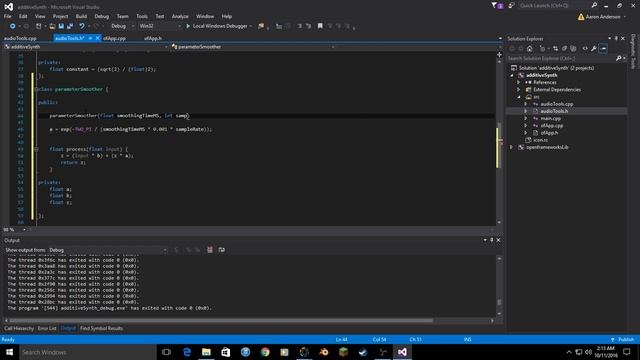Click the bookmark icon in editor toolbar
The width and height of the screenshot is (640, 360).
[x=320, y=26]
